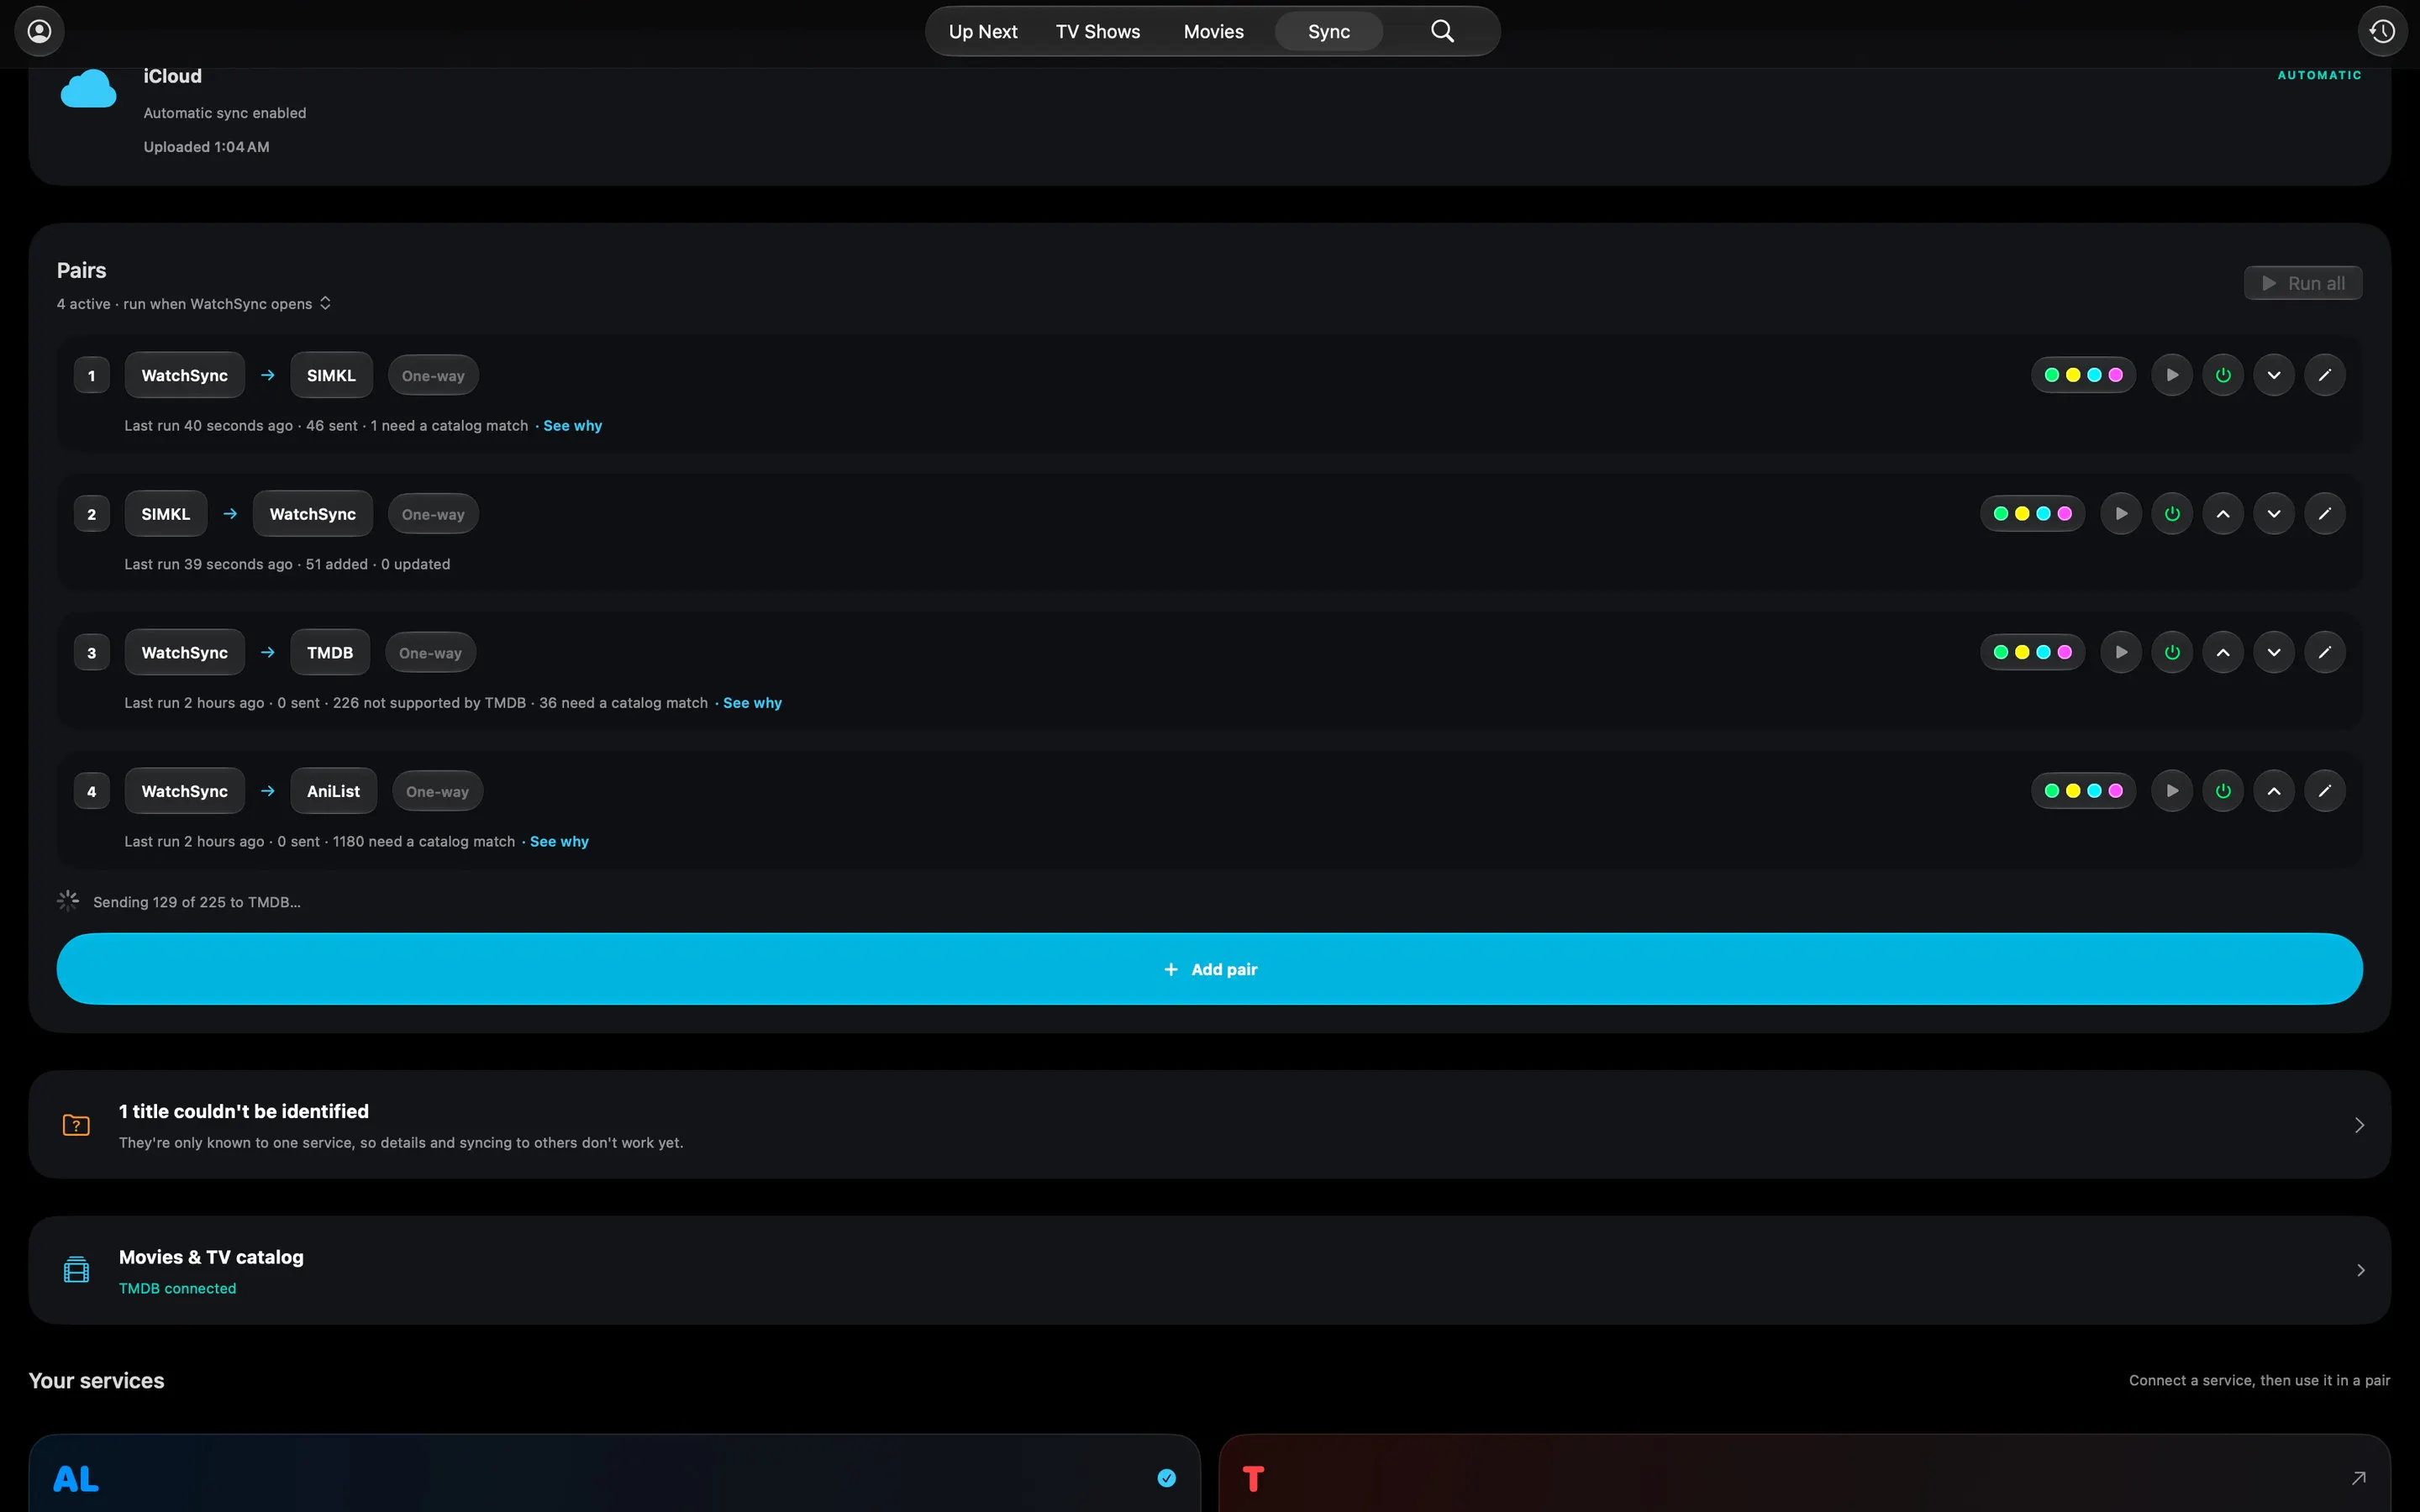Click the Add pair button
Screen dimensions: 2420x1512
(1209, 969)
